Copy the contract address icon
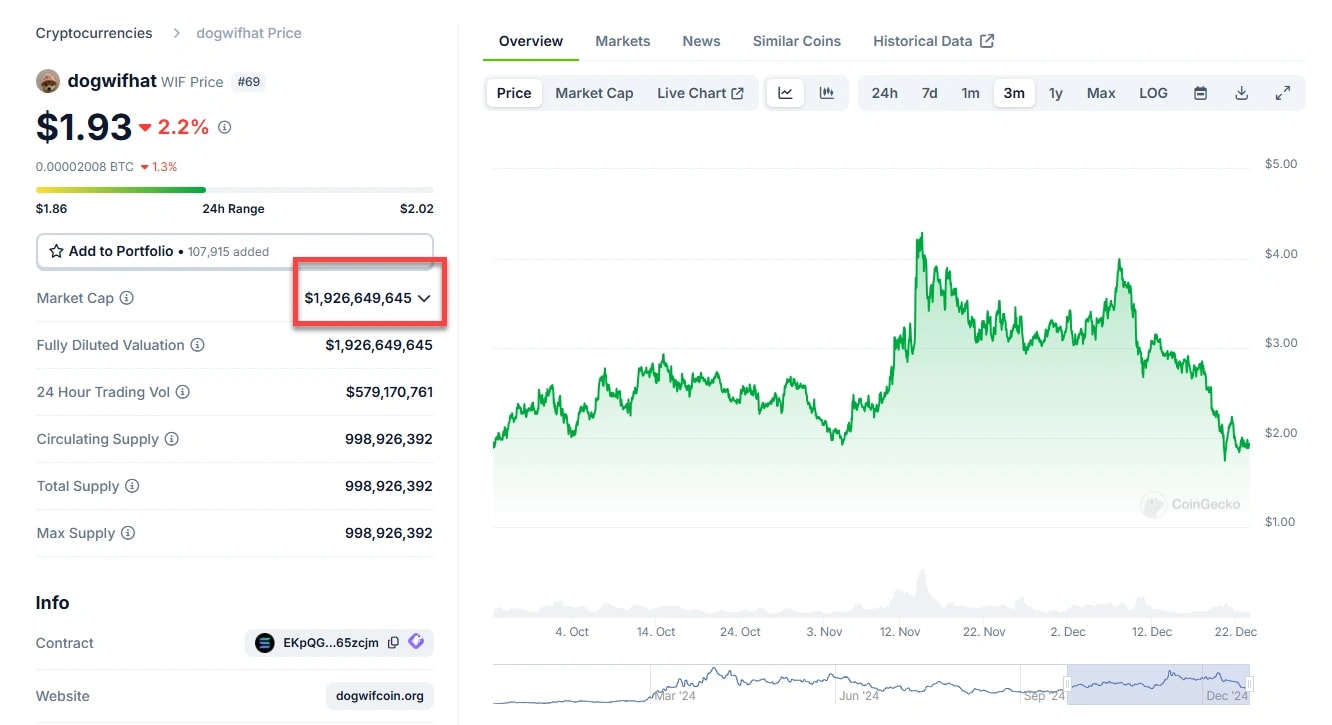The image size is (1332, 725). [x=393, y=643]
